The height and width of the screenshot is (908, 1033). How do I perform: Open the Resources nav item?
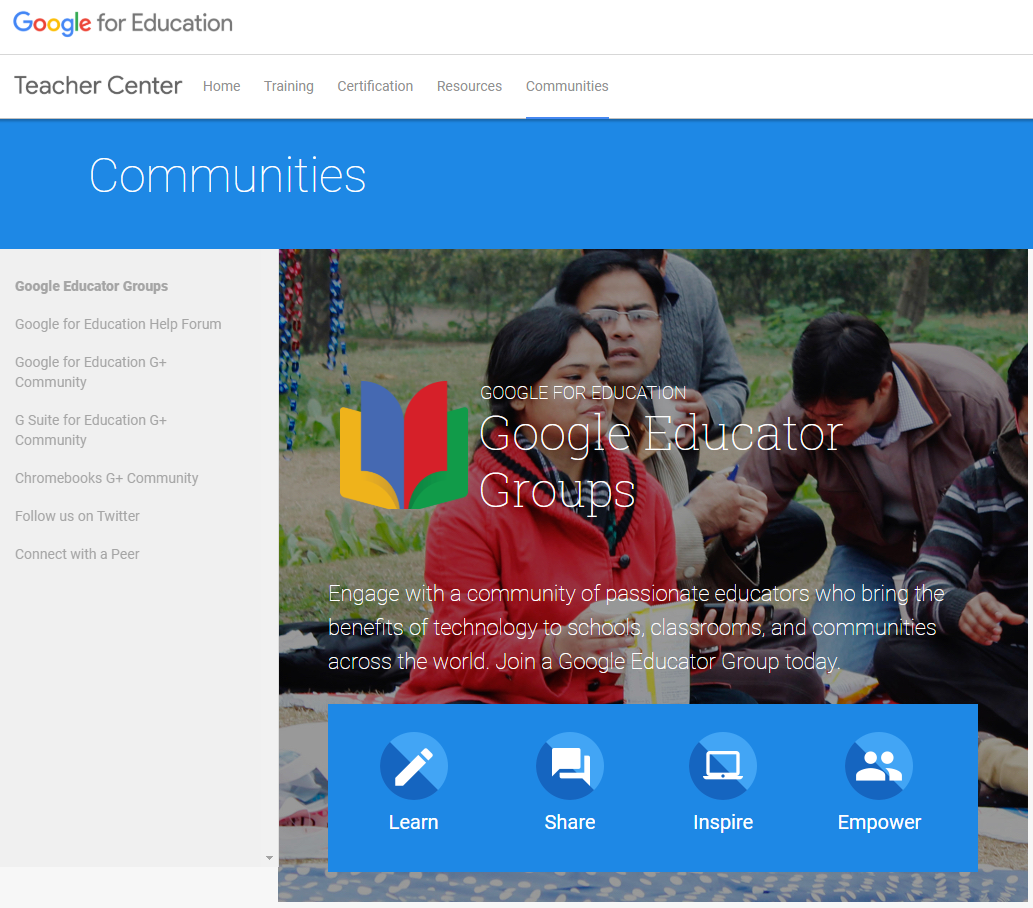click(469, 86)
